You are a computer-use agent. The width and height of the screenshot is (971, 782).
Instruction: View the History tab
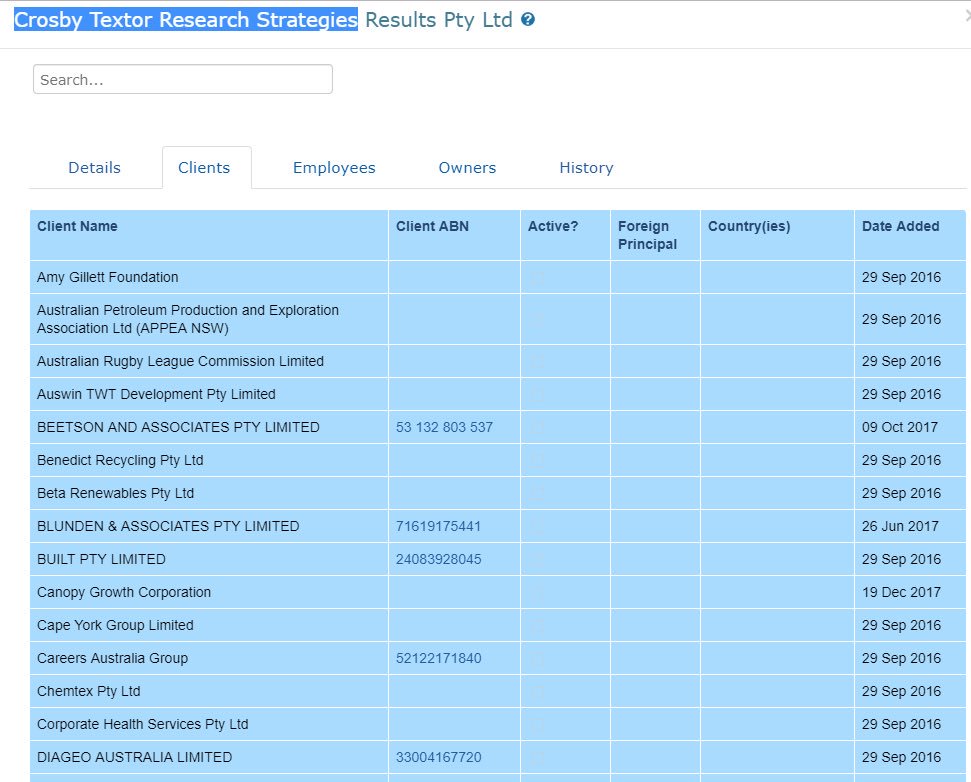[586, 168]
